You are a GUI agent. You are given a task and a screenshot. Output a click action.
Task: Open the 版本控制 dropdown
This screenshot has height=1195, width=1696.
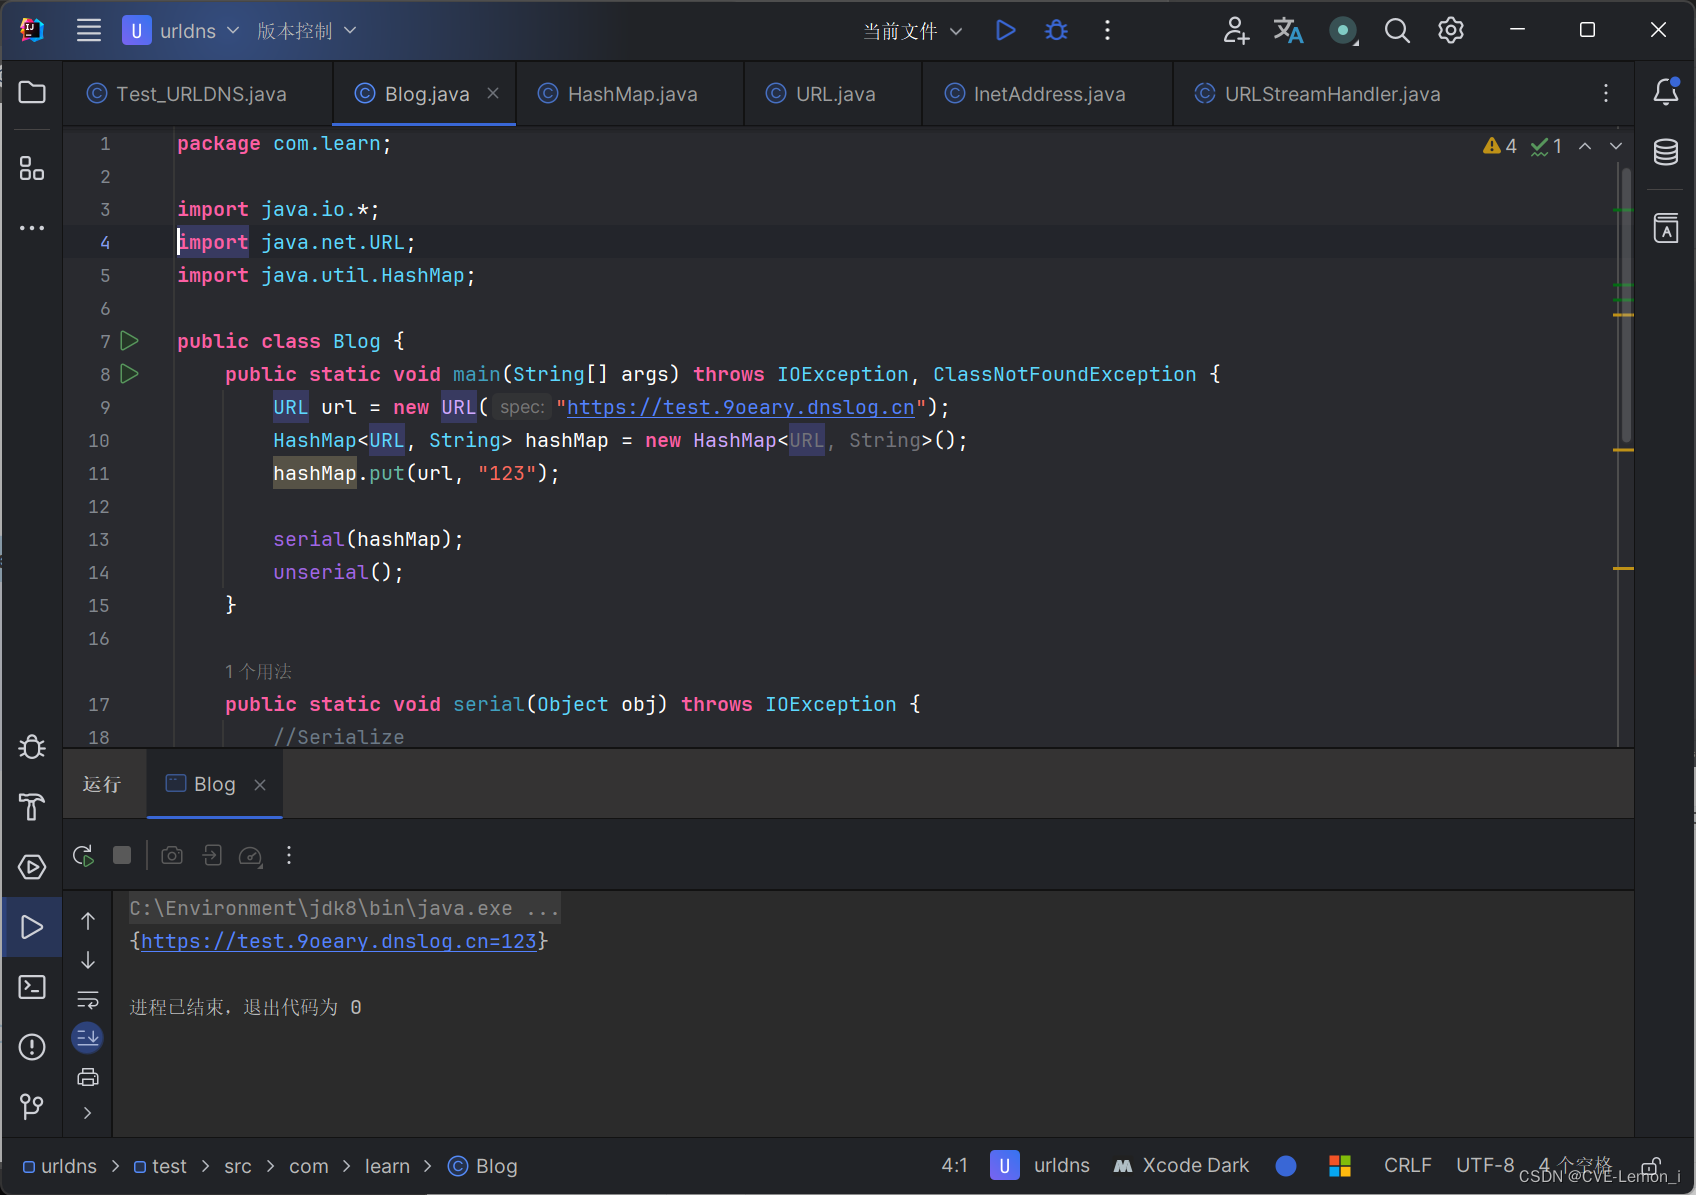[x=306, y=31]
